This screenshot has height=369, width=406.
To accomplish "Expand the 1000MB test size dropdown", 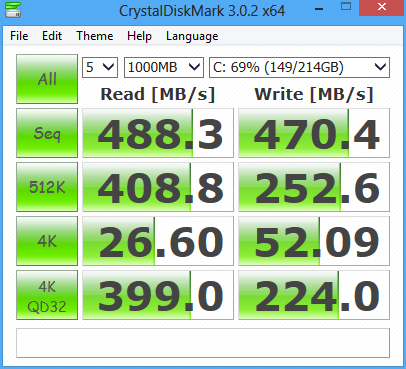I will (x=164, y=67).
